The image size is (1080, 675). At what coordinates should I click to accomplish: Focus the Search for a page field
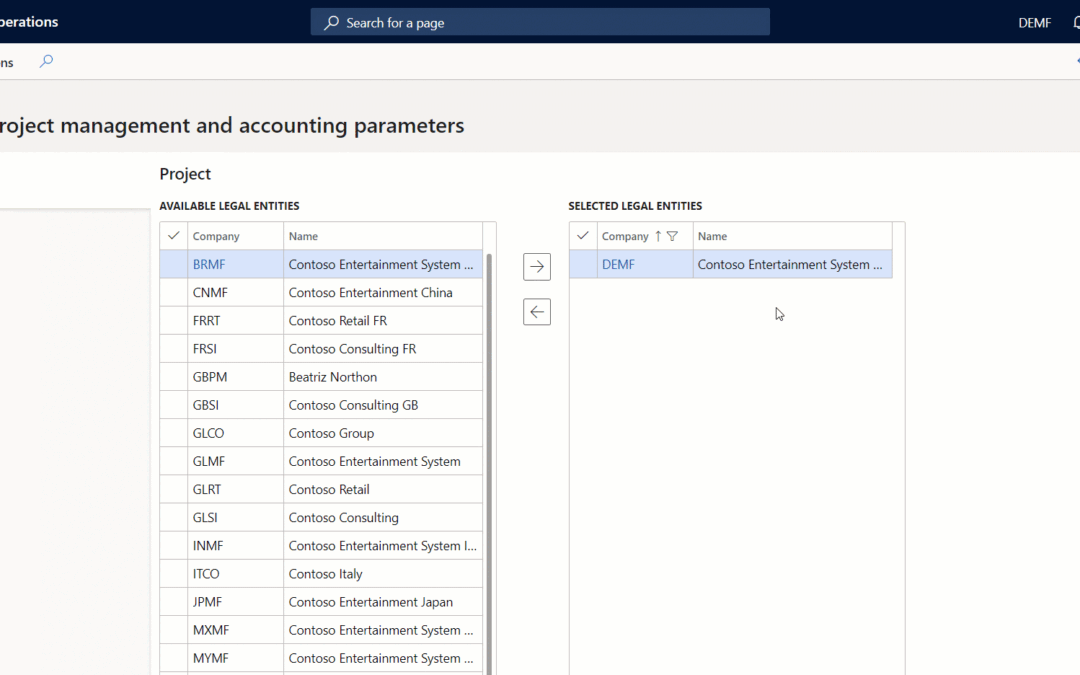(540, 22)
